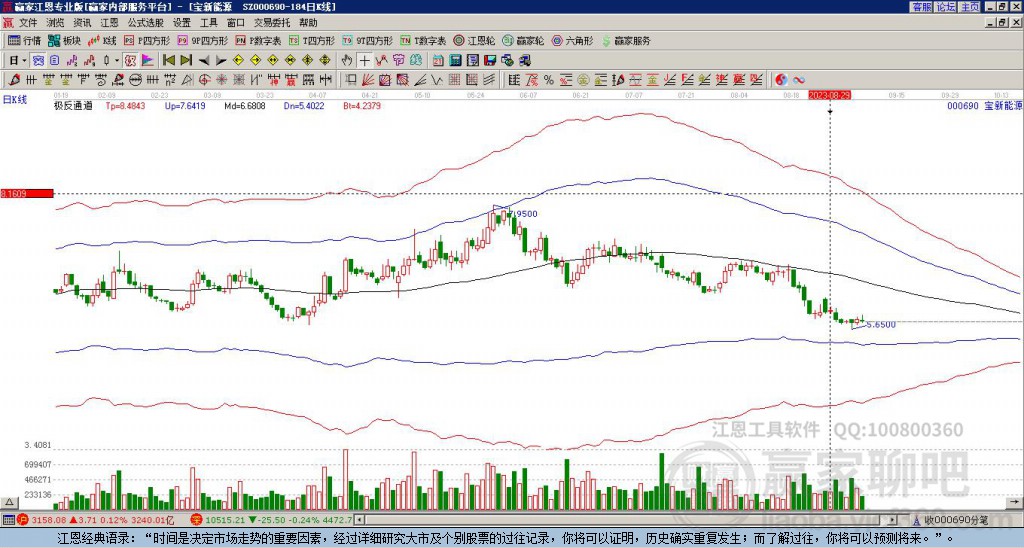This screenshot has width=1024, height=548.
Task: Click the first yellow diamond left-arrow icon
Action: click(238, 61)
